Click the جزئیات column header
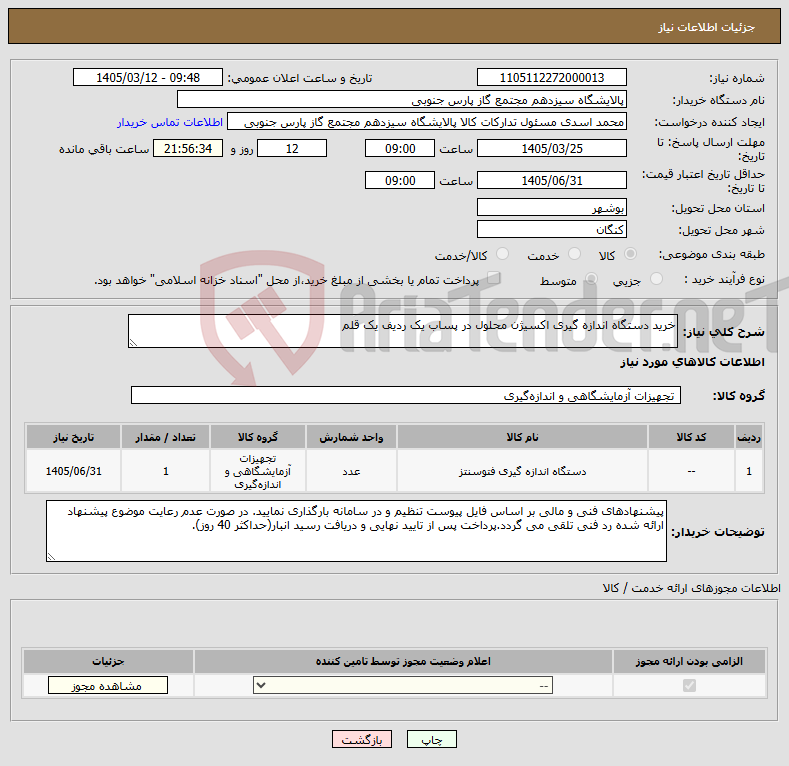The image size is (789, 766). point(108,661)
